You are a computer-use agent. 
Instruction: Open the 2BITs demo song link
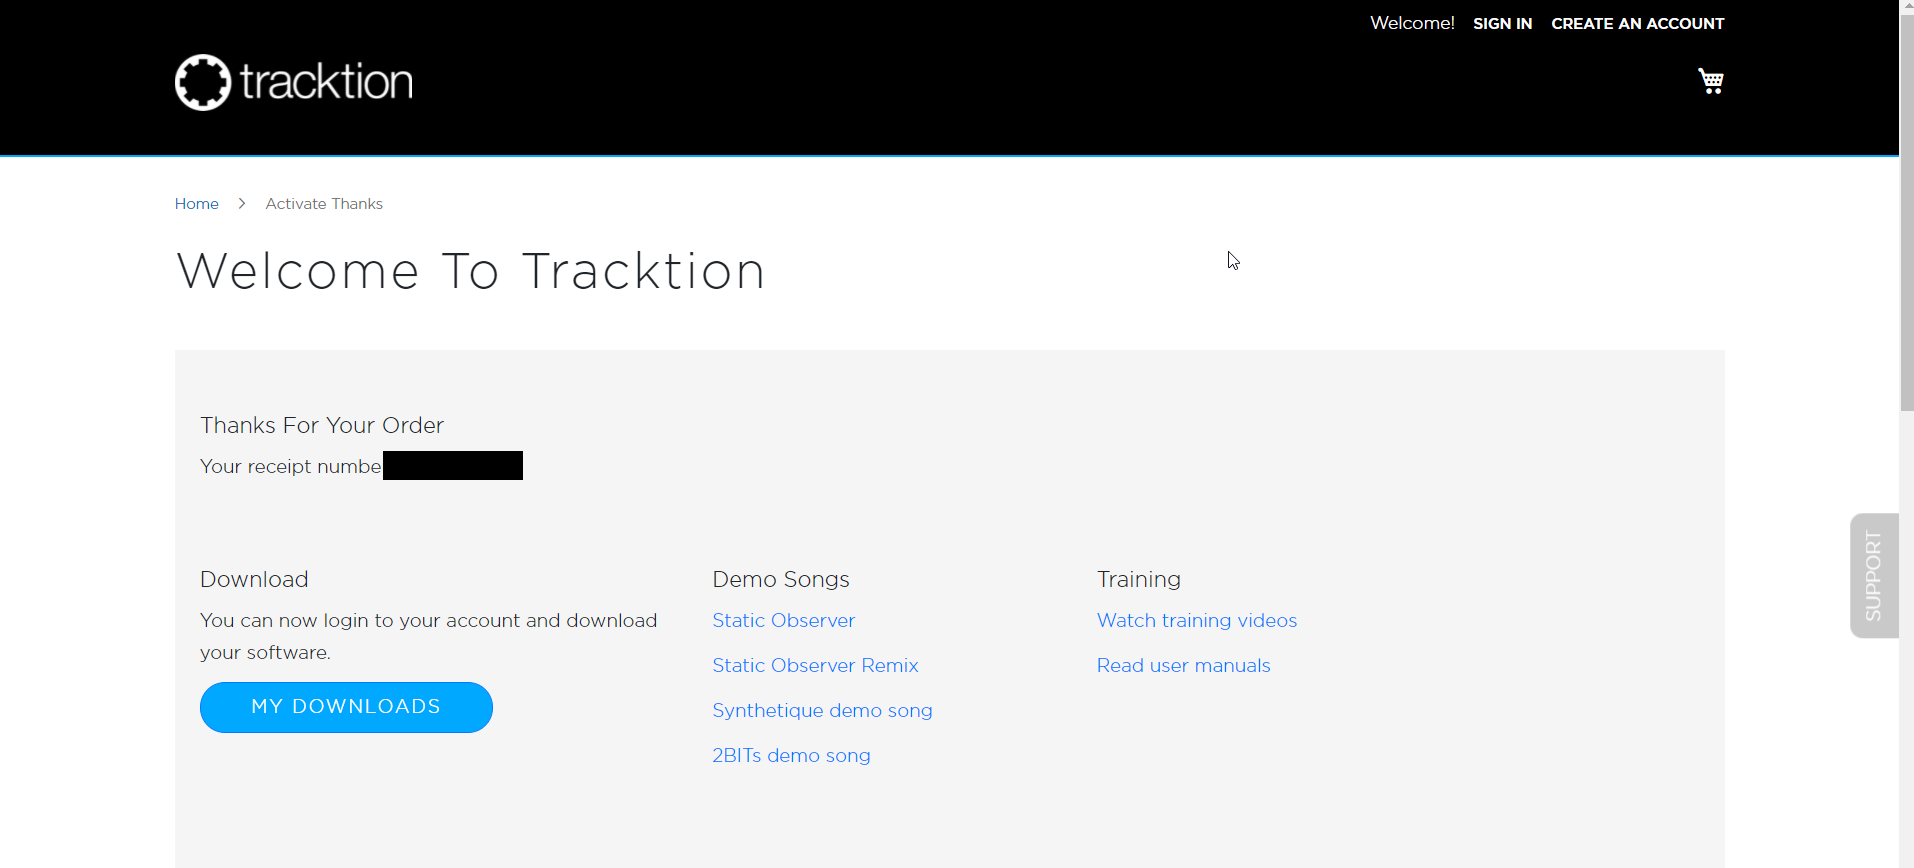point(791,755)
